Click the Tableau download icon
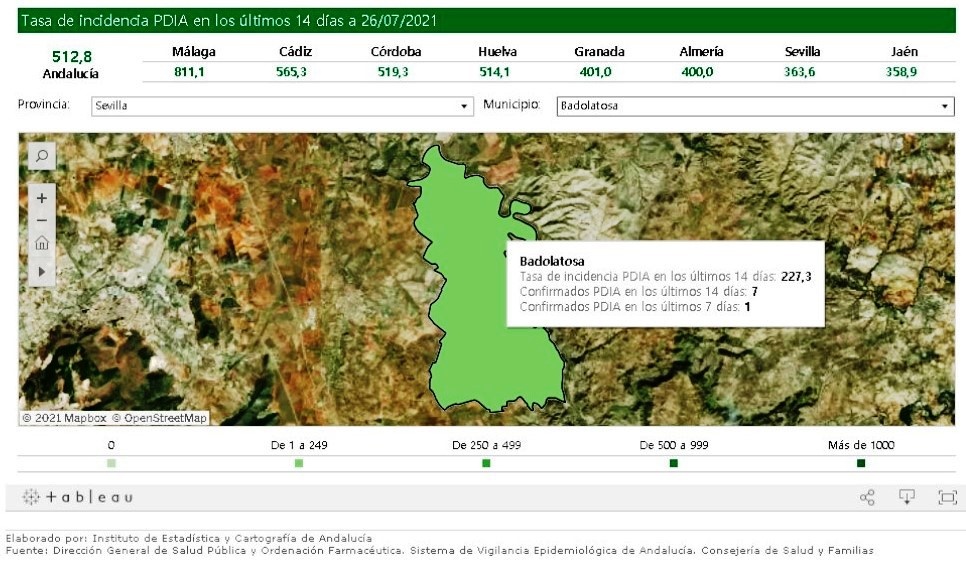Image resolution: width=966 pixels, height=567 pixels. 907,497
